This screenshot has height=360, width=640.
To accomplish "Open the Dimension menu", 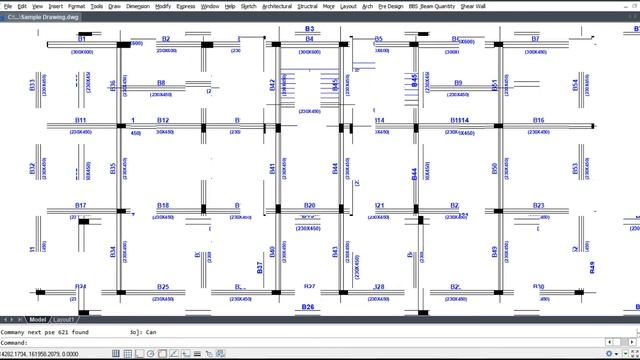I will pyautogui.click(x=138, y=6).
